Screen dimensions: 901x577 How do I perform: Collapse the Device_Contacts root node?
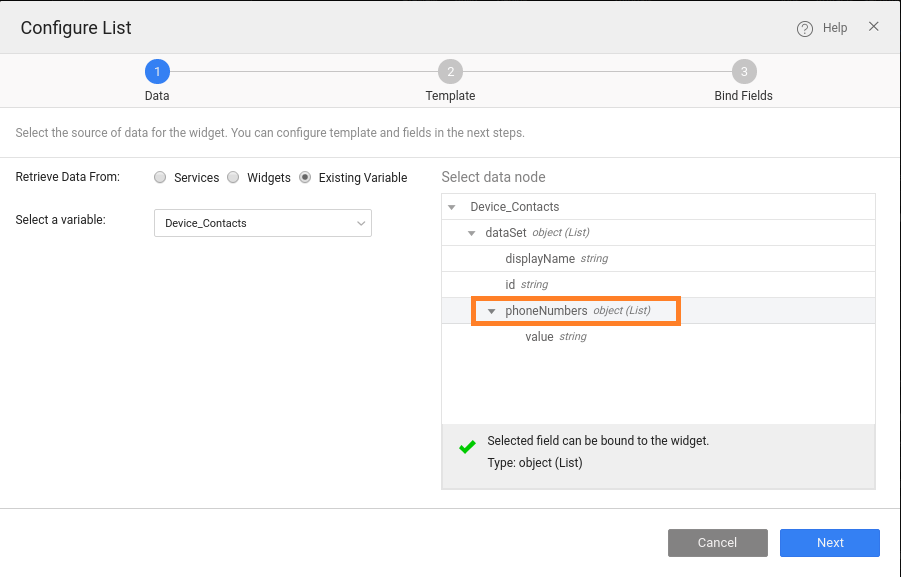452,207
